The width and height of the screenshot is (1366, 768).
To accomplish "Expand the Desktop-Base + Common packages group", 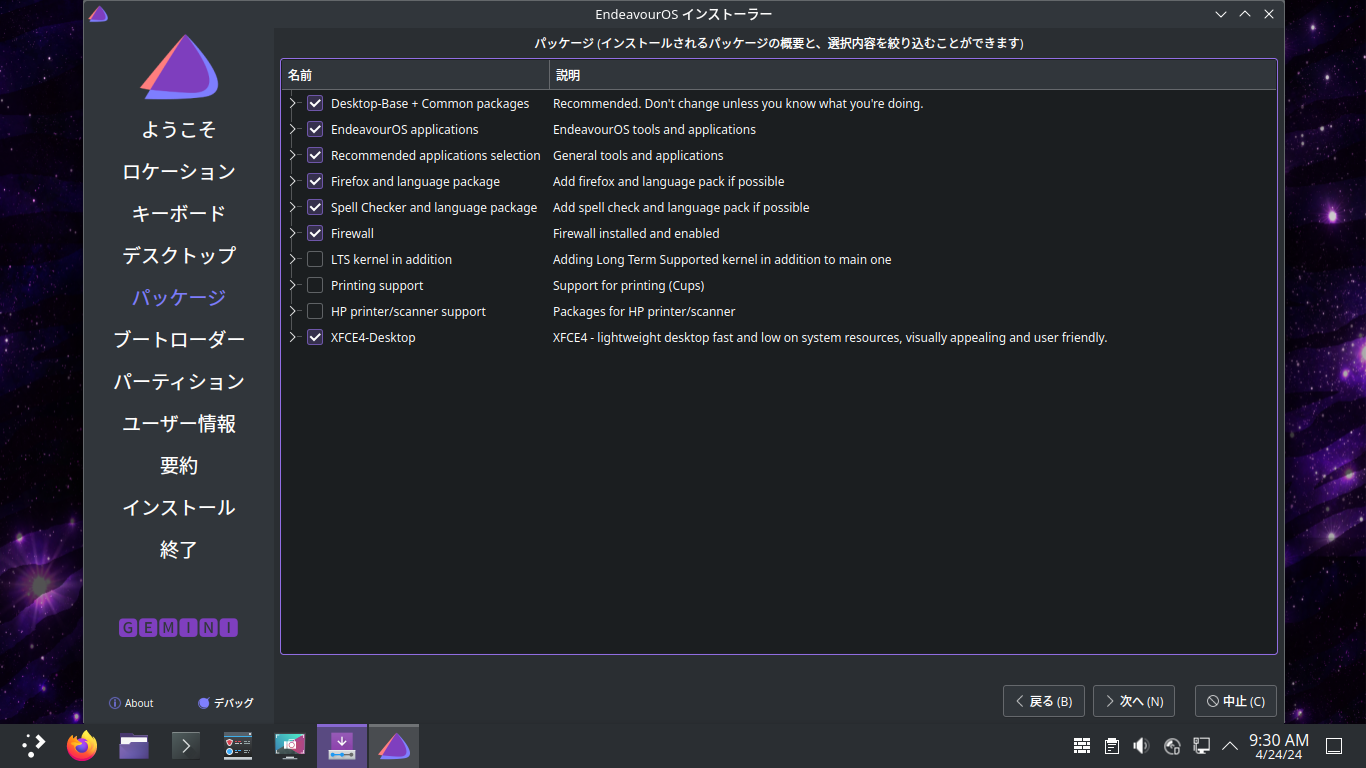I will point(293,103).
